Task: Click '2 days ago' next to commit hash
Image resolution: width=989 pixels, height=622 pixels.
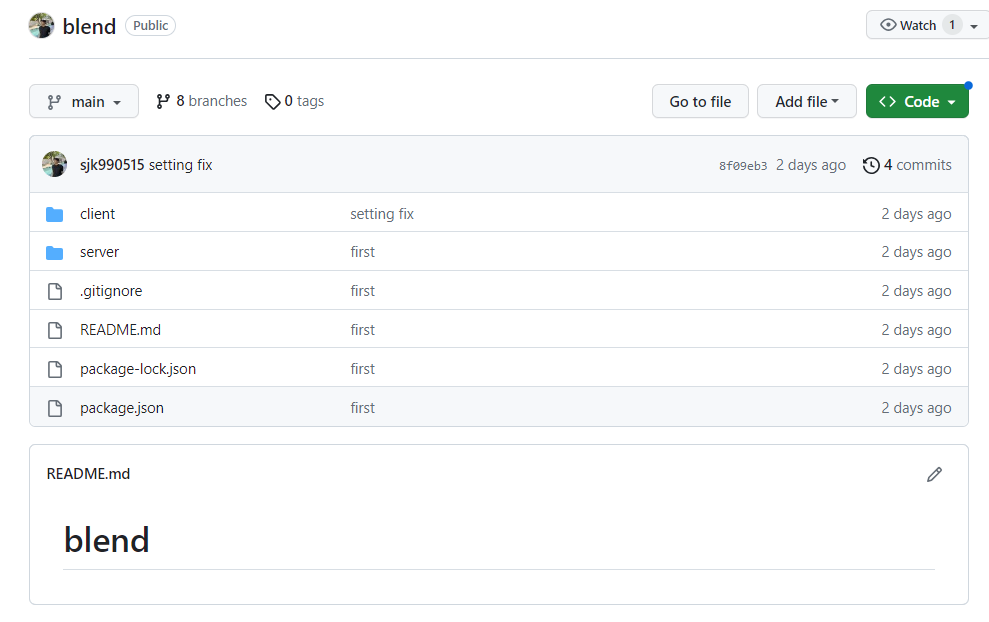Action: (x=811, y=165)
